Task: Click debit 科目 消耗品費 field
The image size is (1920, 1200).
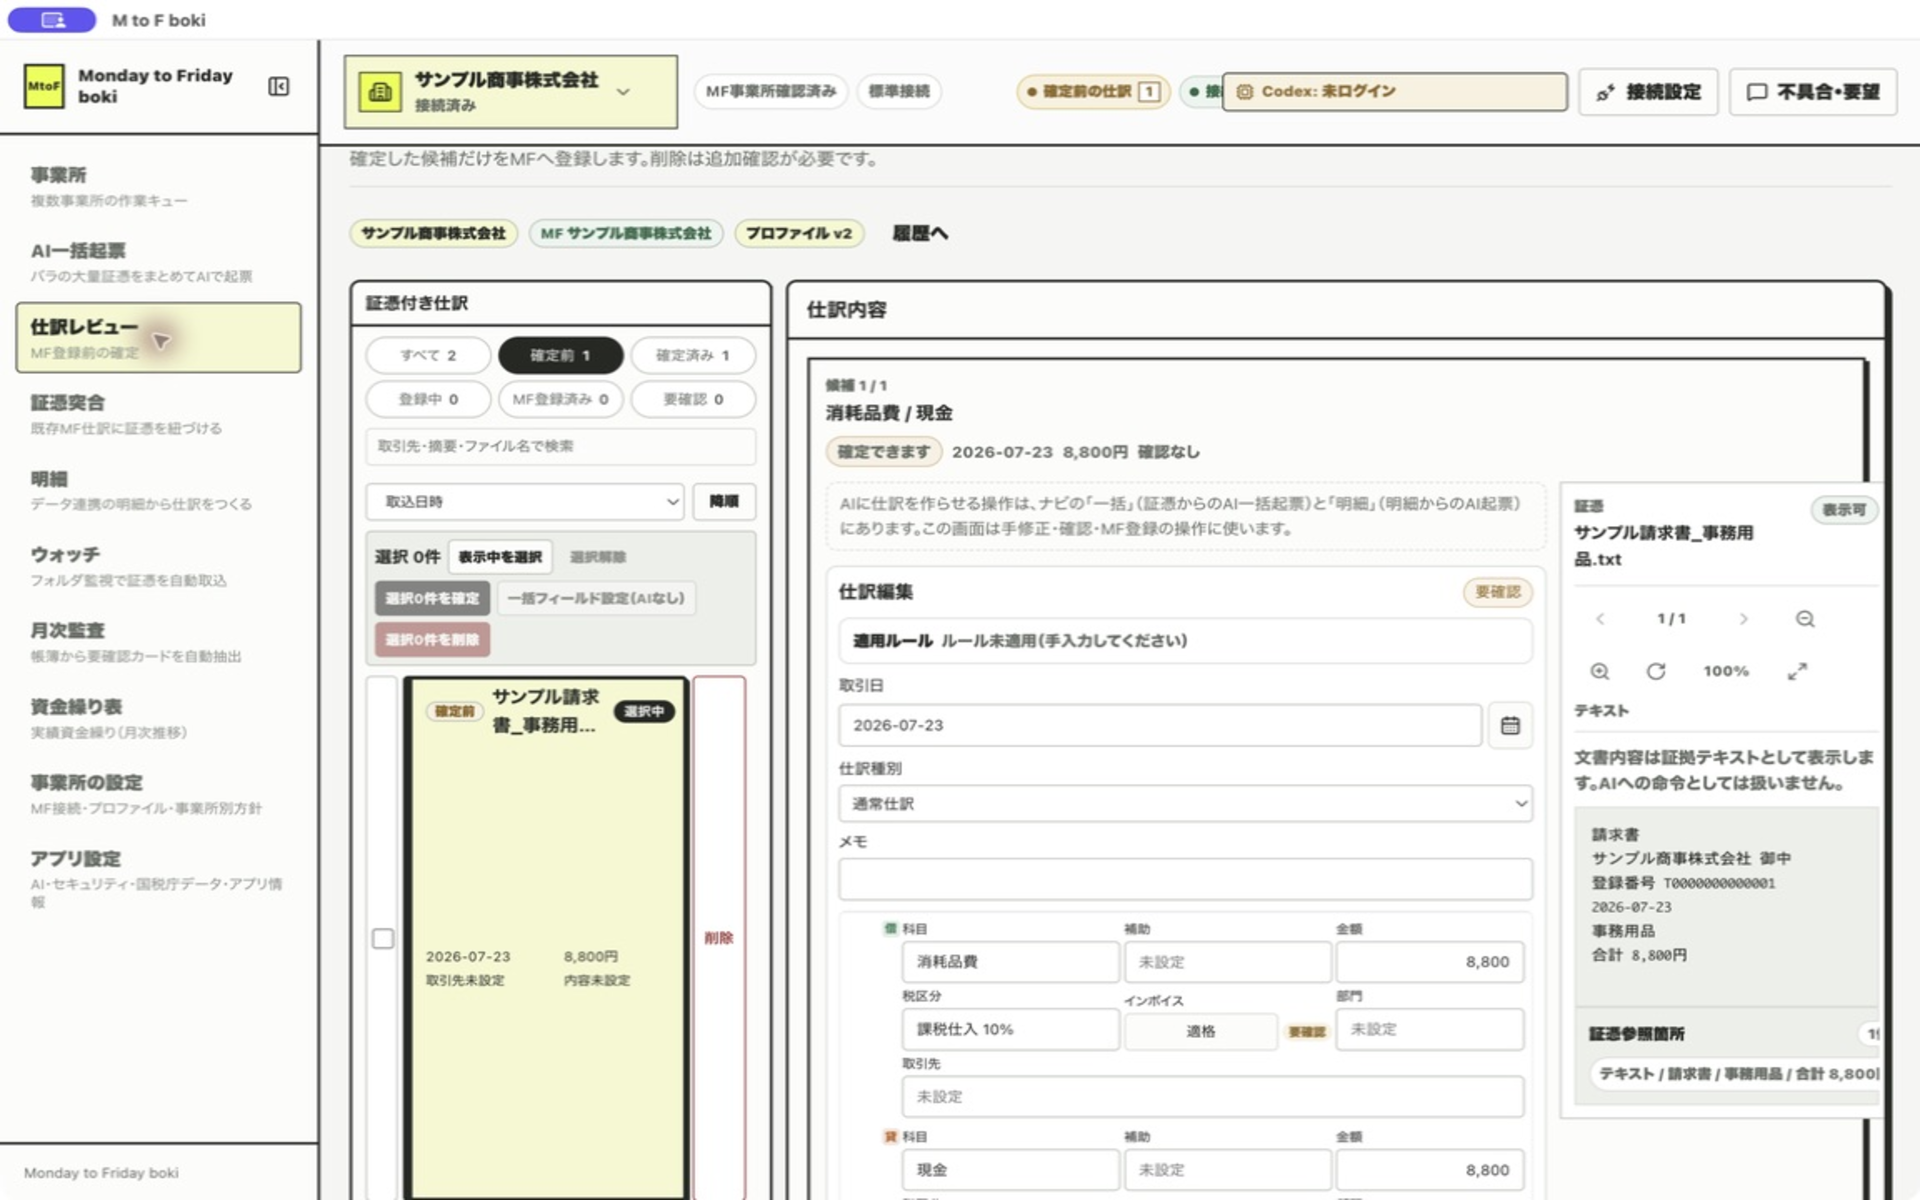Action: click(x=1010, y=962)
